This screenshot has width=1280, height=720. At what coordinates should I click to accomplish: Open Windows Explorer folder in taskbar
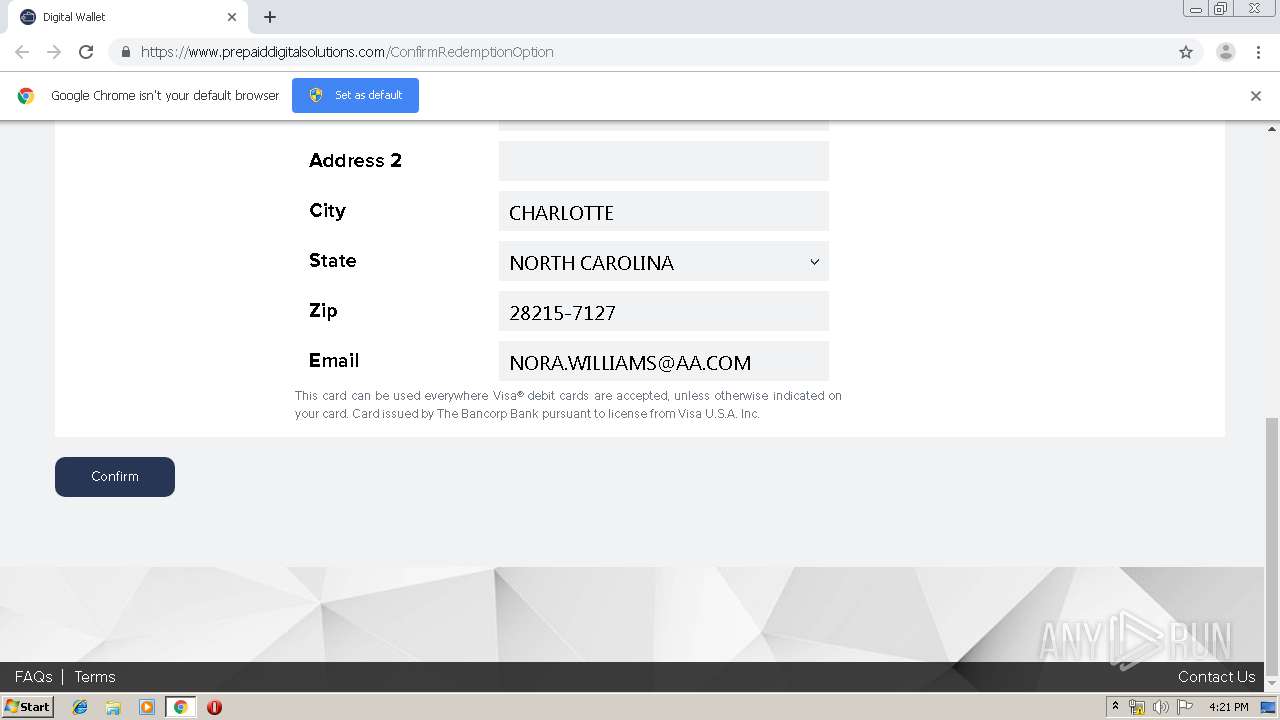113,707
